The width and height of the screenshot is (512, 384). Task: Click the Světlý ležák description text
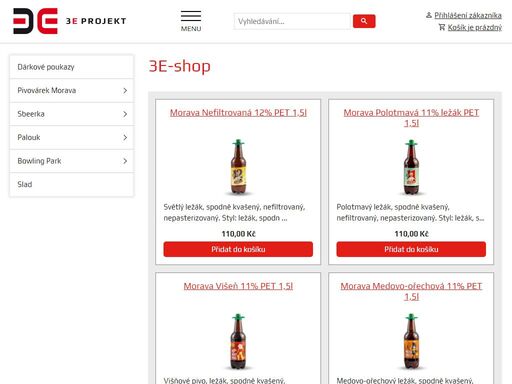[x=234, y=212]
